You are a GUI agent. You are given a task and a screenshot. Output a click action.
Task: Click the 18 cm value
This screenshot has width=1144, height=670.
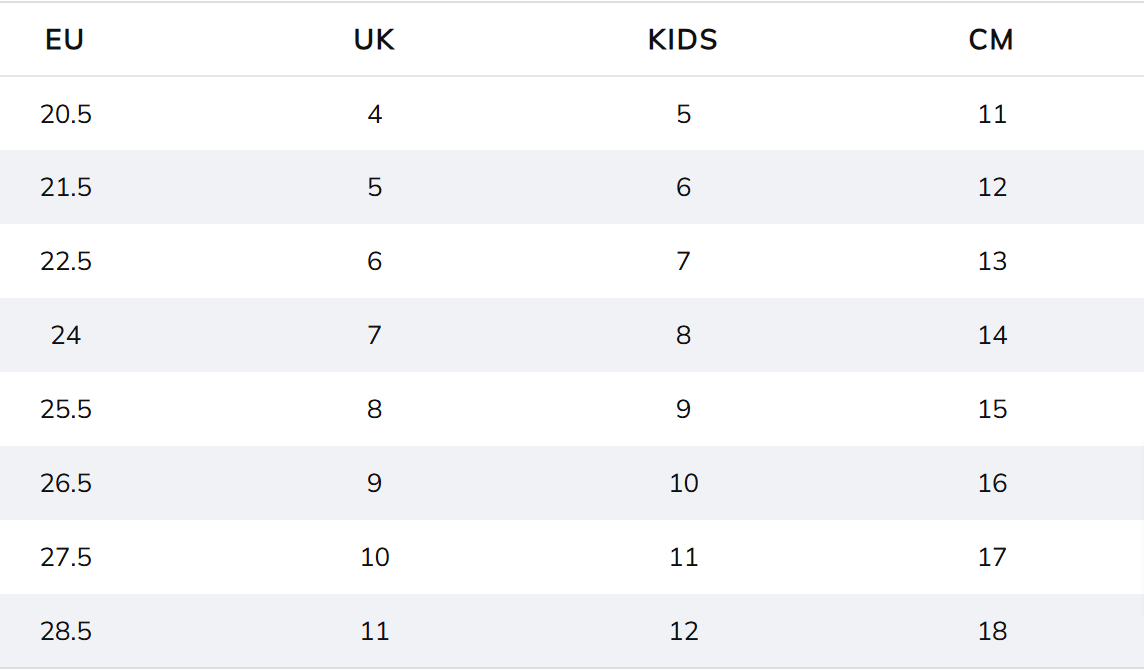pos(992,631)
